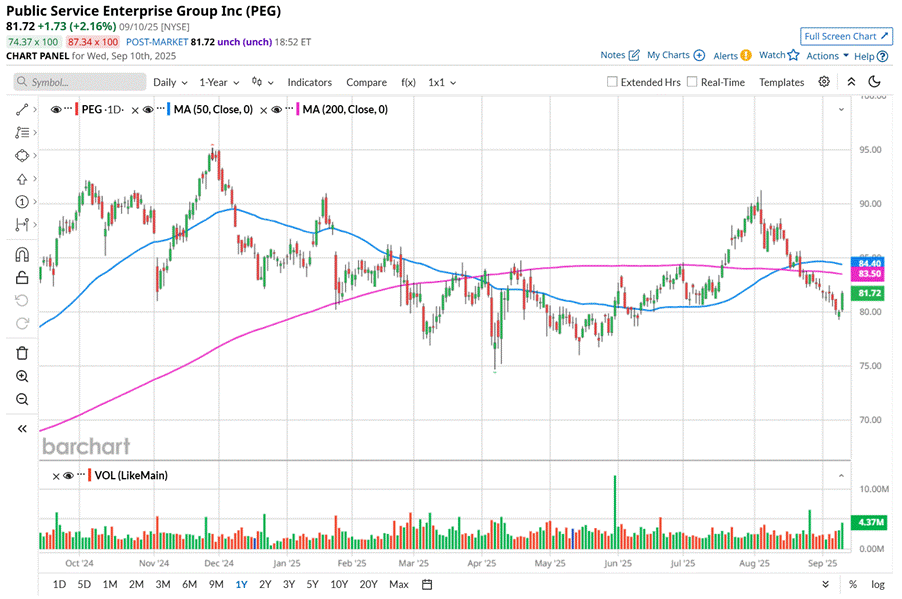This screenshot has height=599, width=902.
Task: Switch to dark mode with moon icon
Action: click(x=874, y=82)
